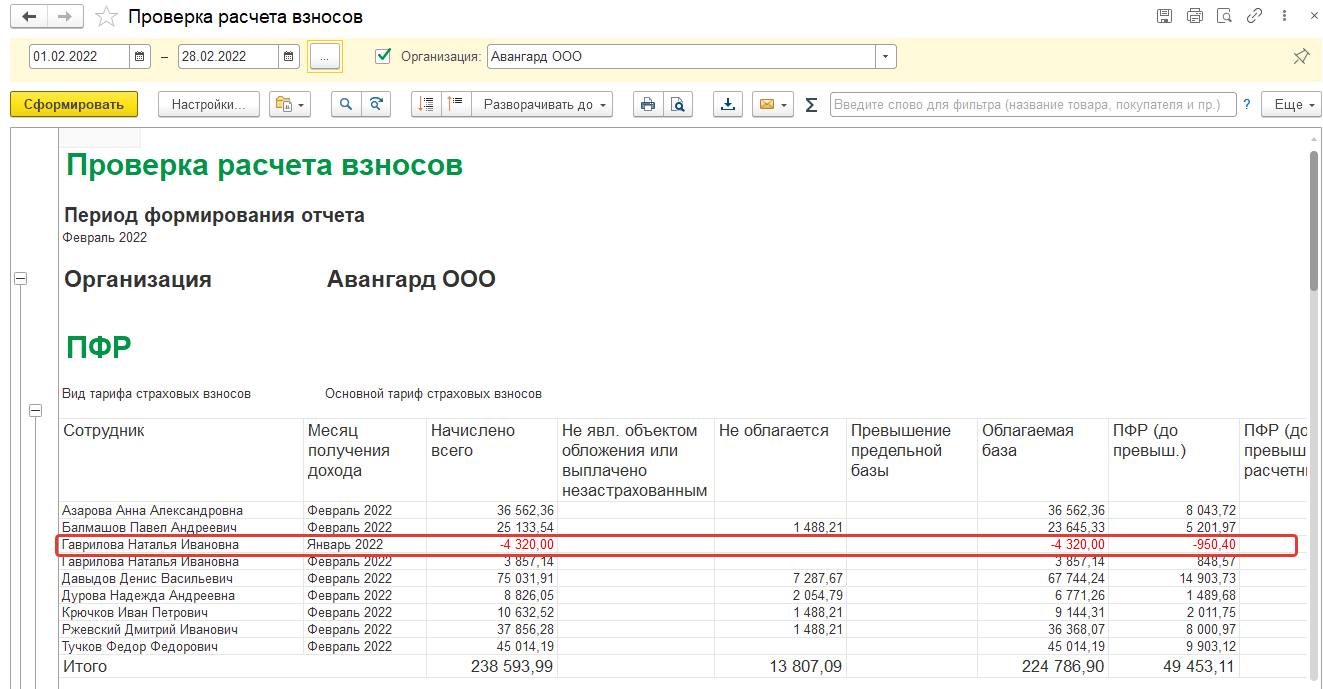Screen dimensions: 1323x689
Task: Open calendar for end date 28.02.2022
Action: [x=289, y=57]
